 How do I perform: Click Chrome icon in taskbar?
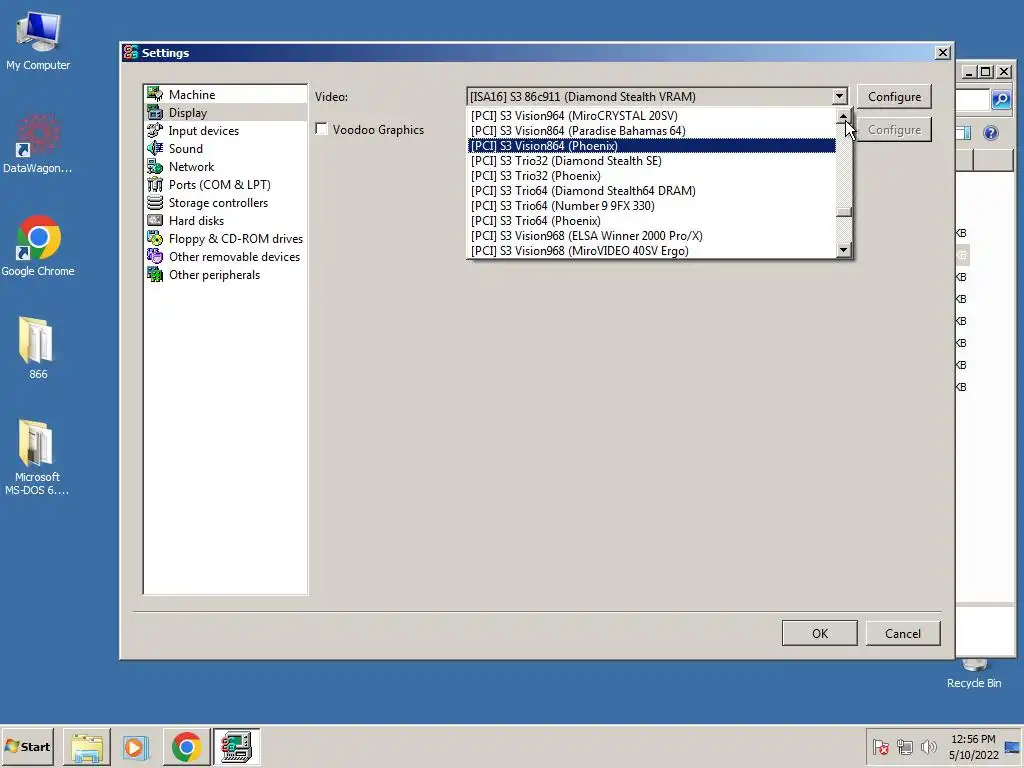click(187, 747)
